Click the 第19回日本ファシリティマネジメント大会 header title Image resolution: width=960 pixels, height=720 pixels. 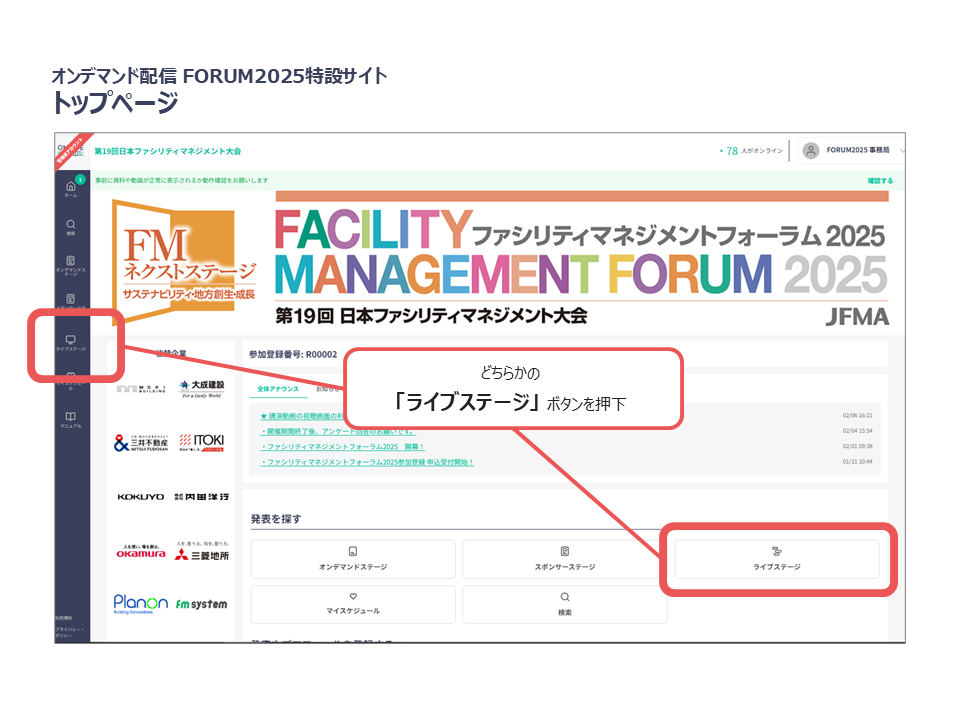(x=168, y=151)
